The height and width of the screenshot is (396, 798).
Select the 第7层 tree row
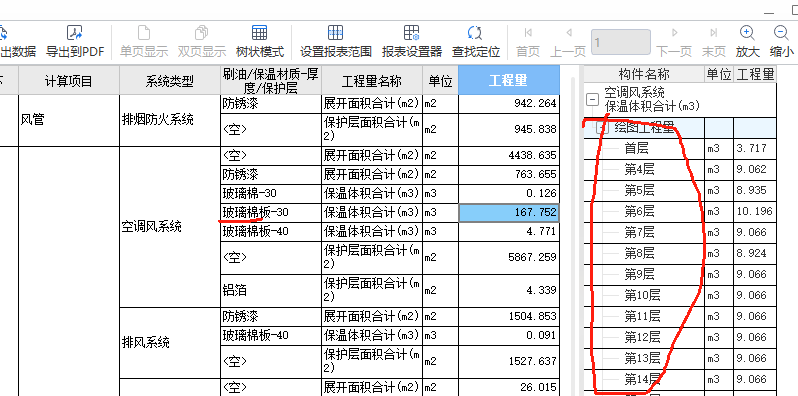click(x=680, y=233)
